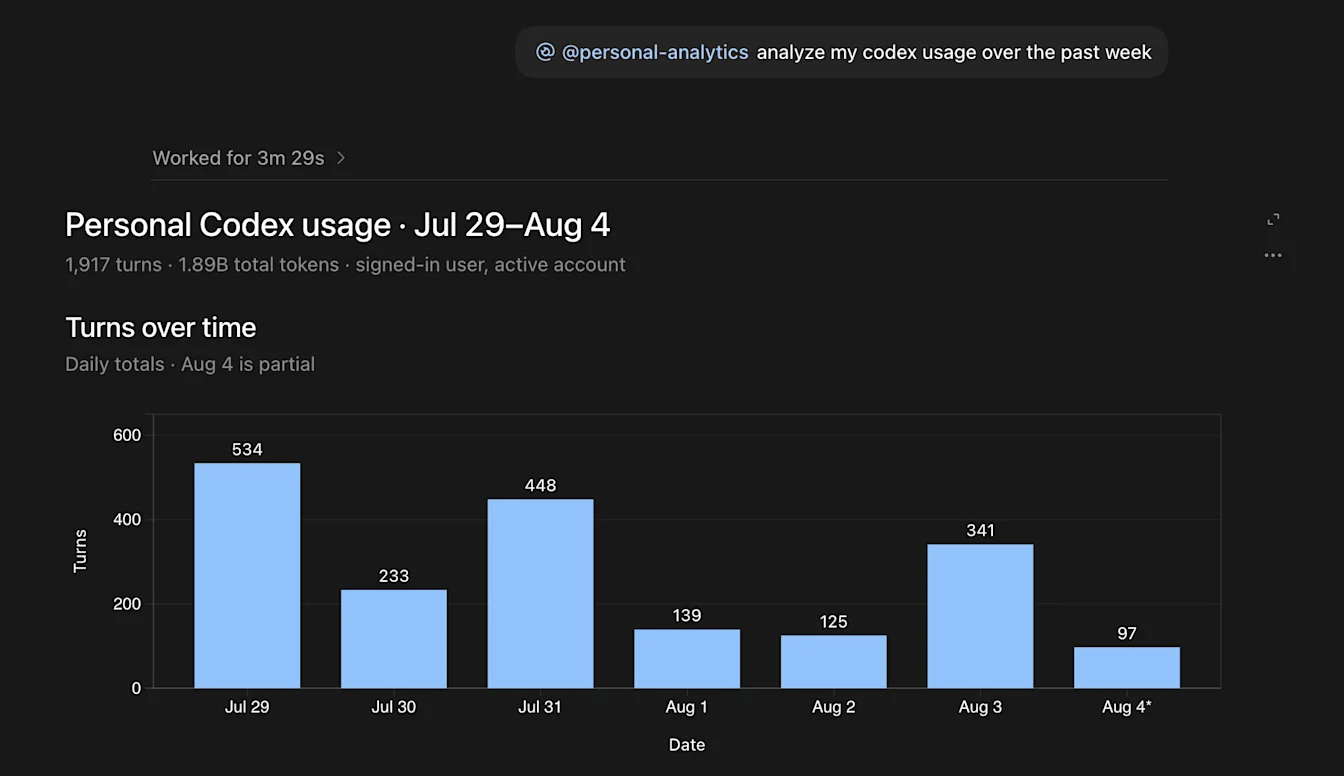Select the Aug 1 bar in the chart
Viewport: 1344px width, 776px height.
pyautogui.click(x=687, y=659)
